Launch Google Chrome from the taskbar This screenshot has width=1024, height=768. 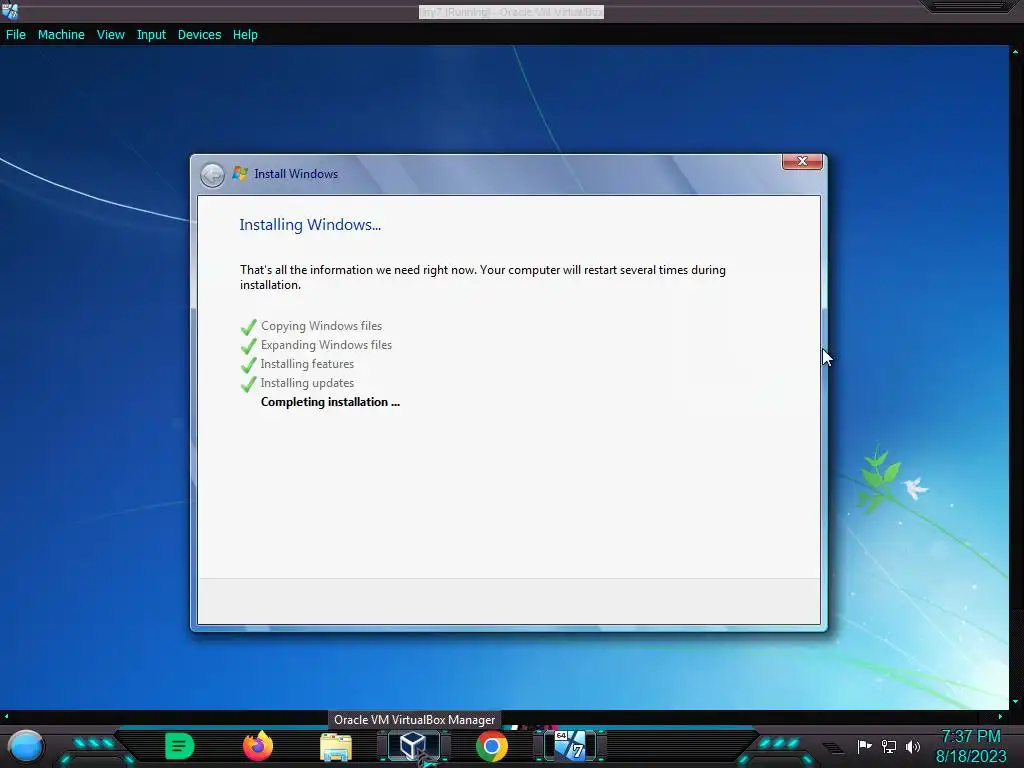coord(492,746)
